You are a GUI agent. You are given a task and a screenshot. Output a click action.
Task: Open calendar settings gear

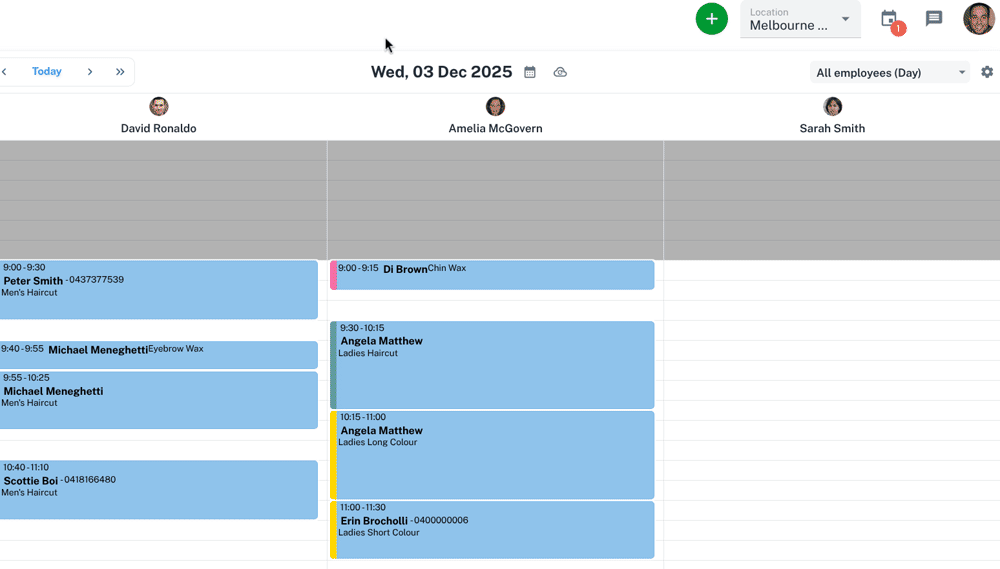point(987,72)
